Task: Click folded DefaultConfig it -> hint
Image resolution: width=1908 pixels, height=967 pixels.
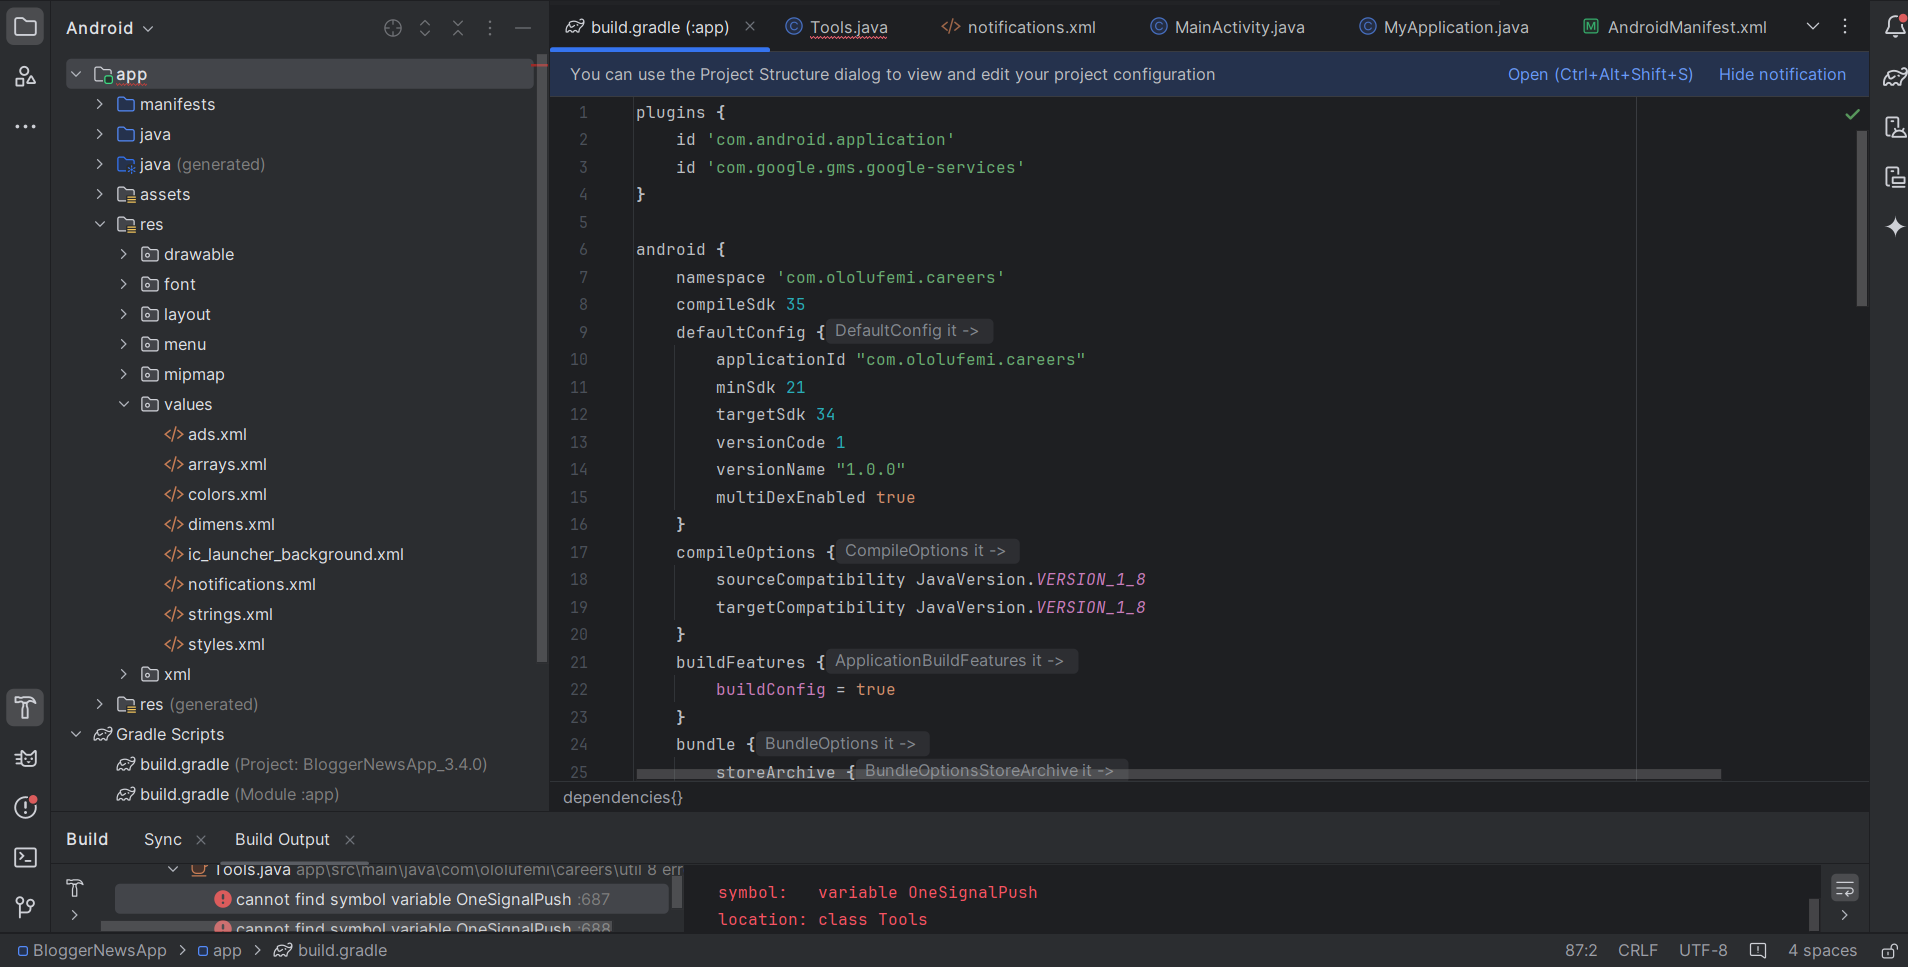Action: [x=907, y=331]
